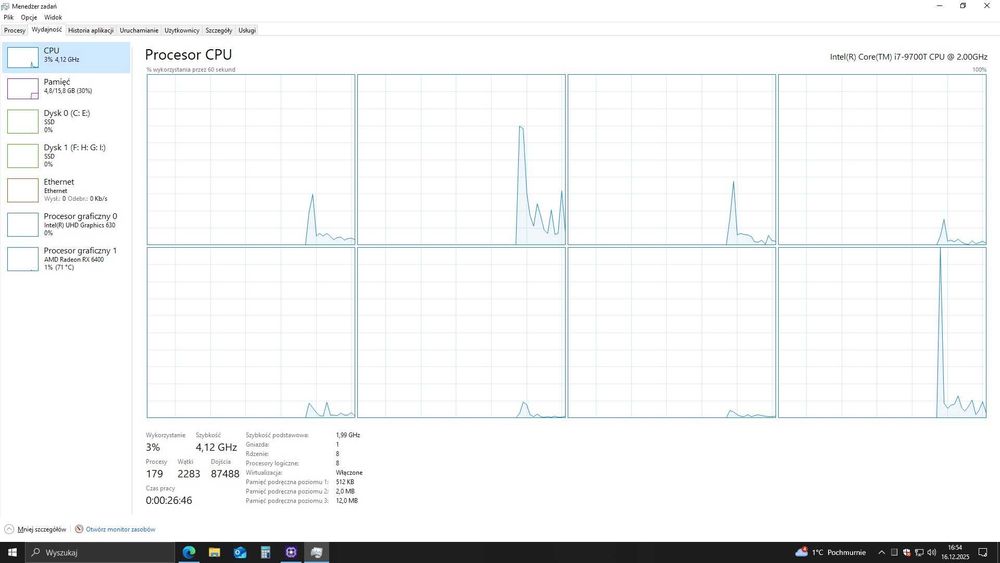Switch to the Szczegóły tab
The image size is (1000, 563).
(219, 30)
